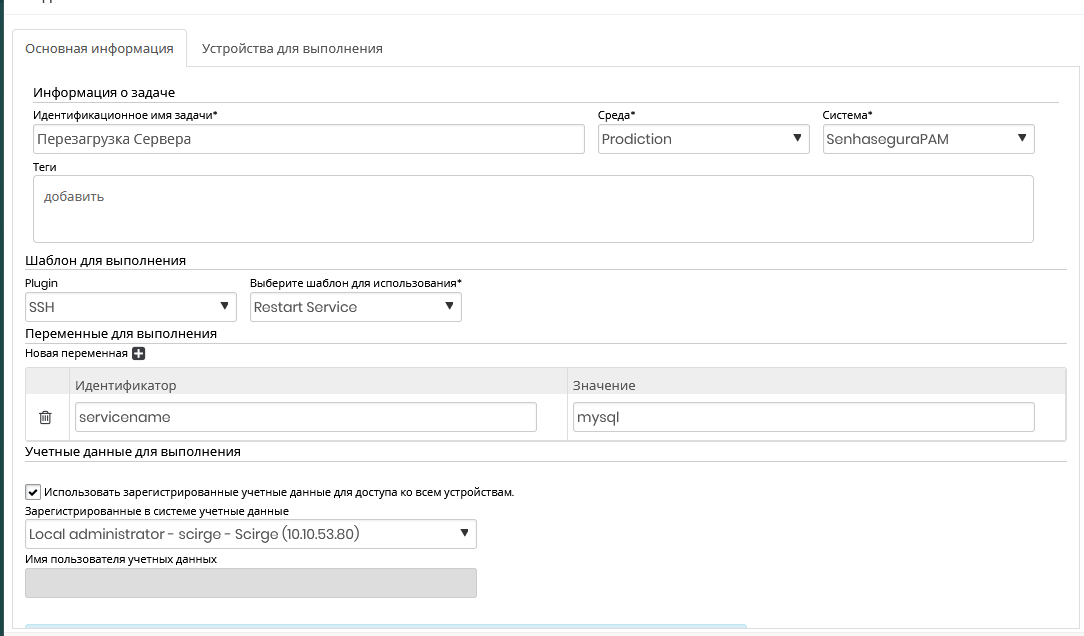
Task: Open the template dropdown showing Restart Service
Action: [355, 307]
